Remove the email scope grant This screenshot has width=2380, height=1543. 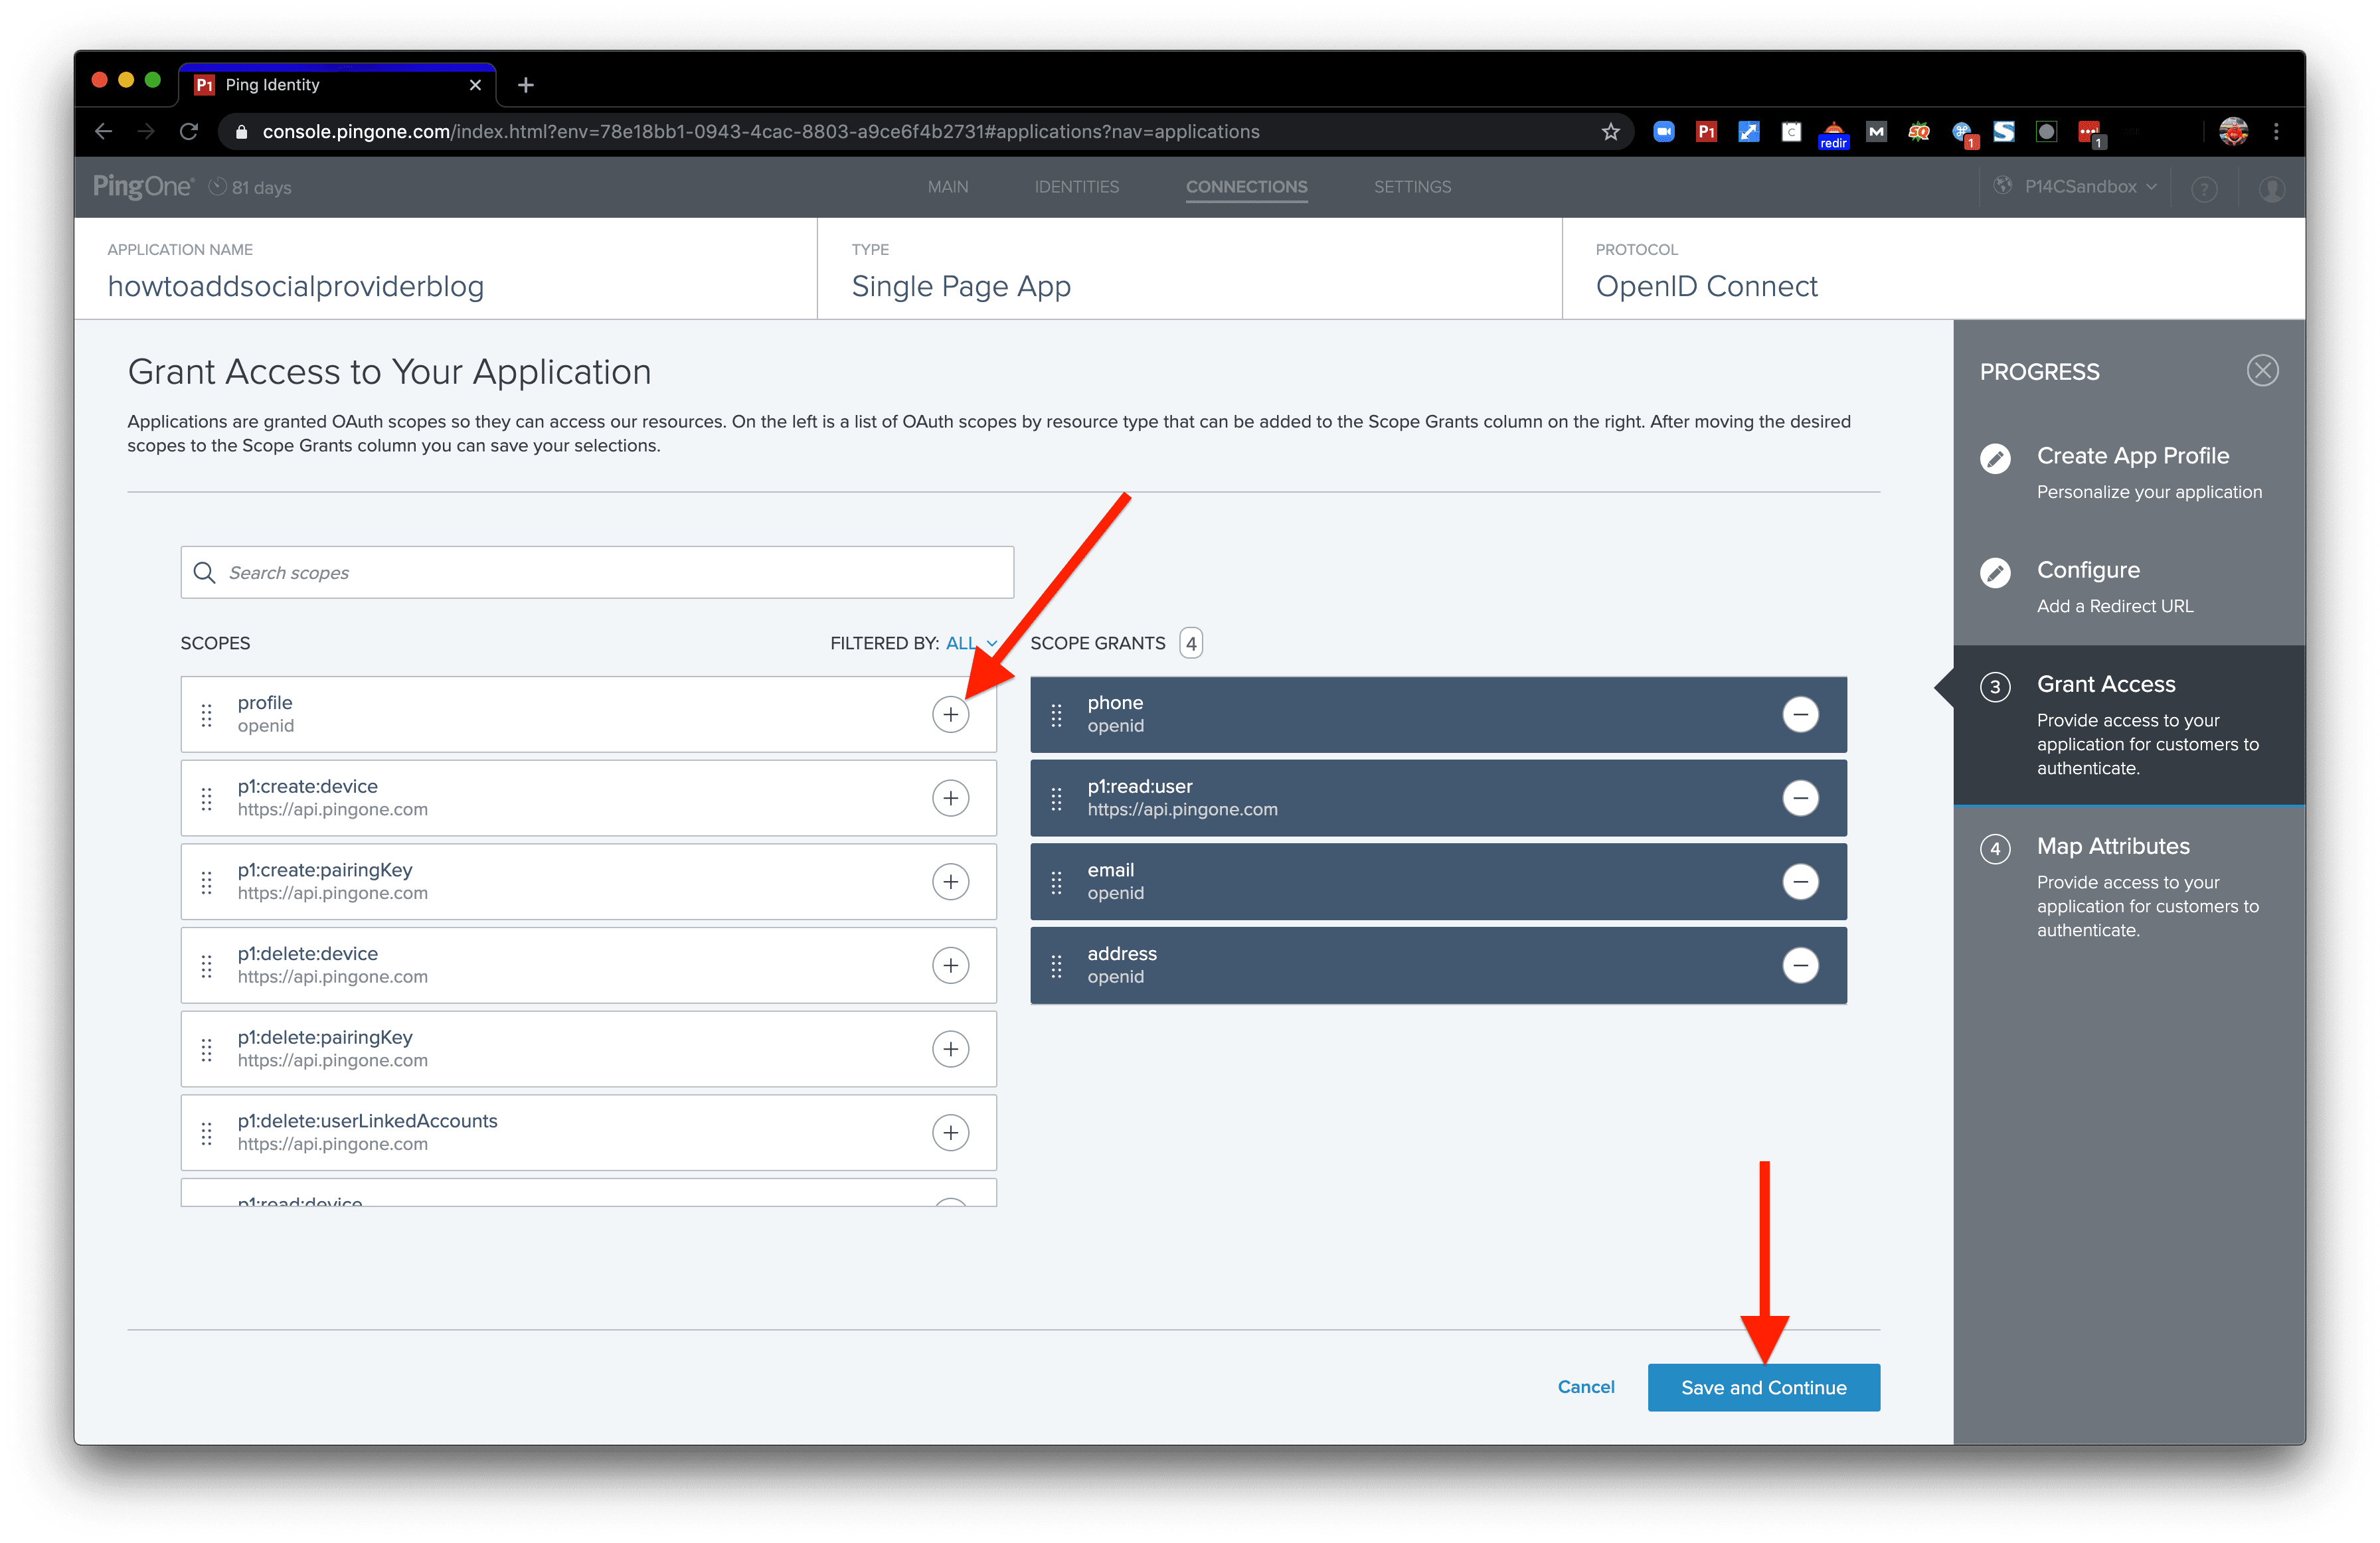coord(1800,881)
